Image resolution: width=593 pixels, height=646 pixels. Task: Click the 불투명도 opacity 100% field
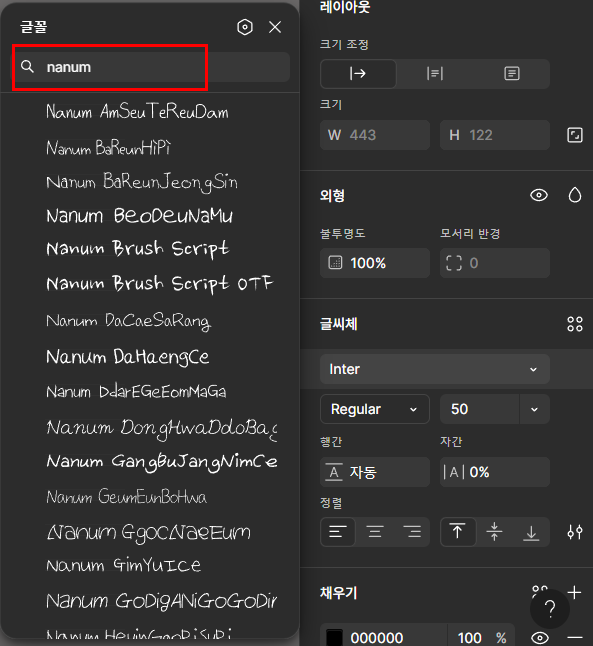pyautogui.click(x=375, y=263)
